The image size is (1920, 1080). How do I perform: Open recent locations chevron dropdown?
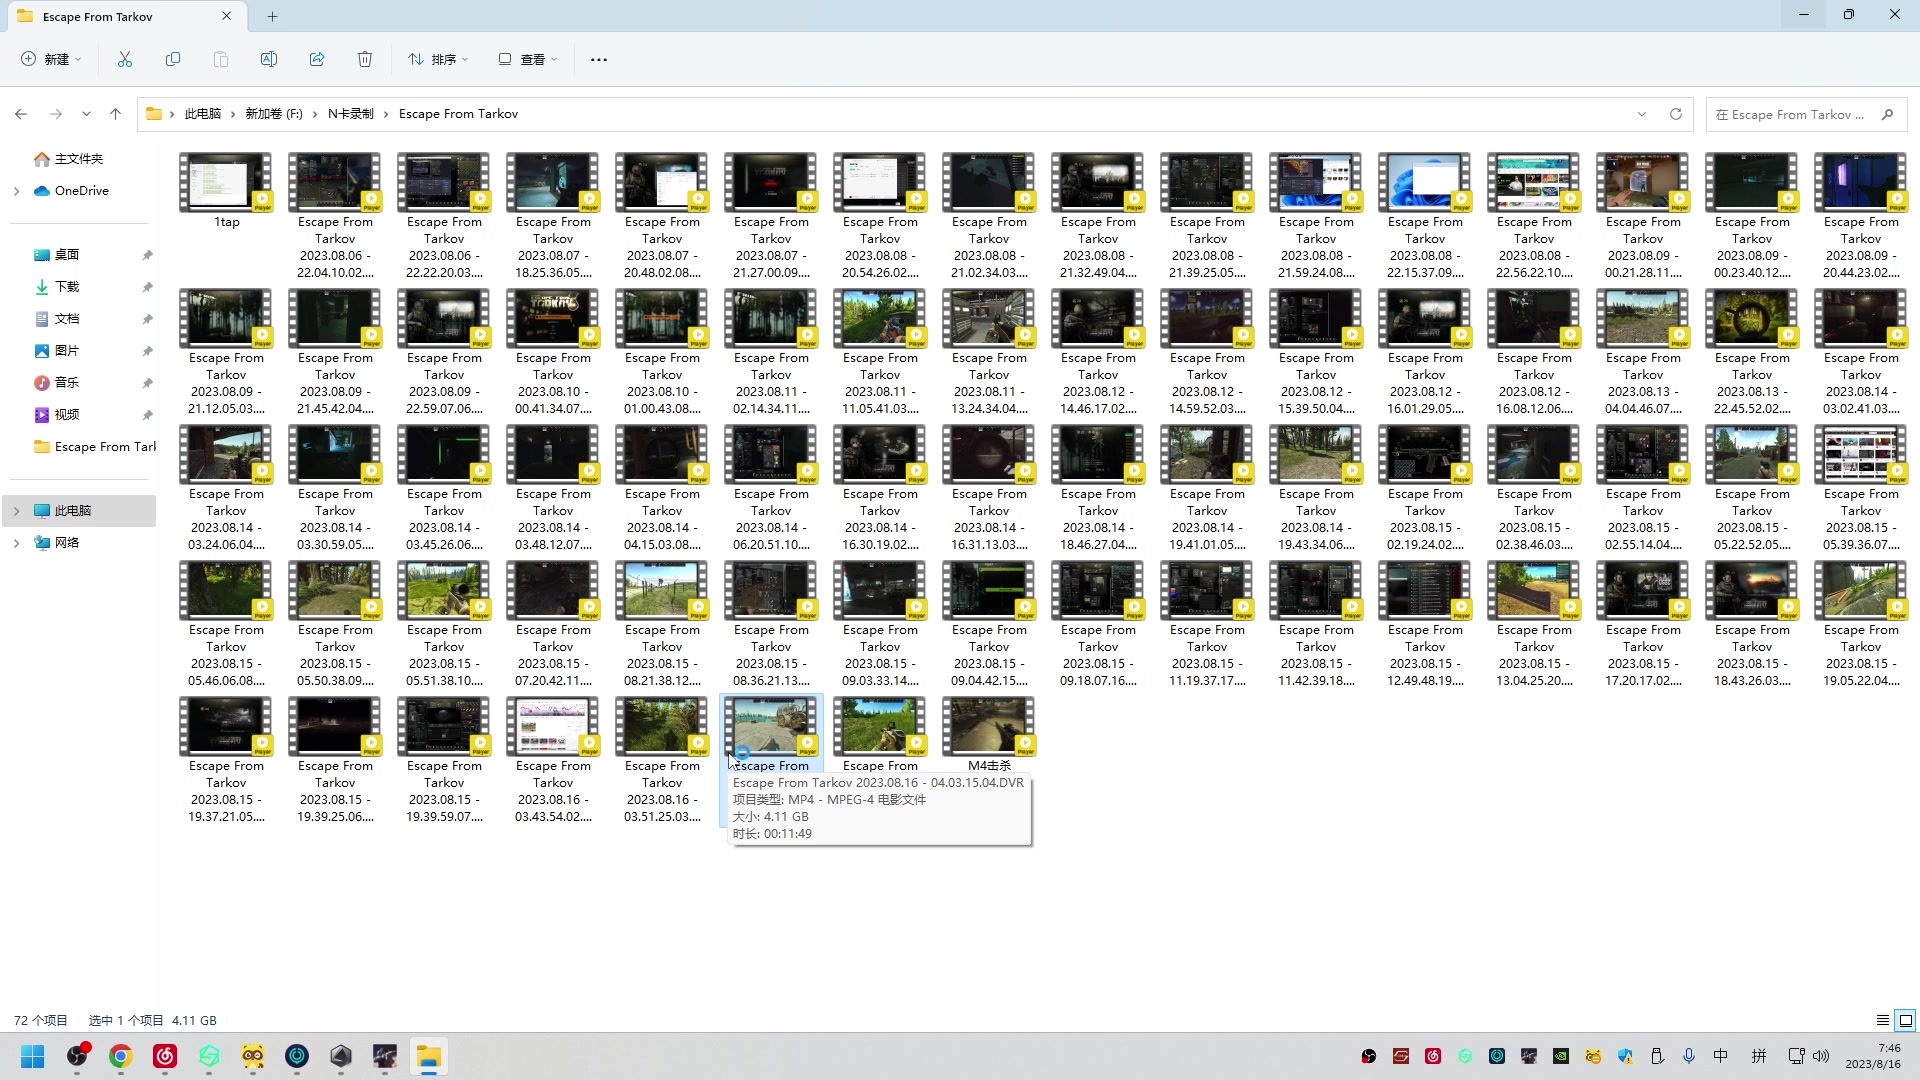[86, 114]
